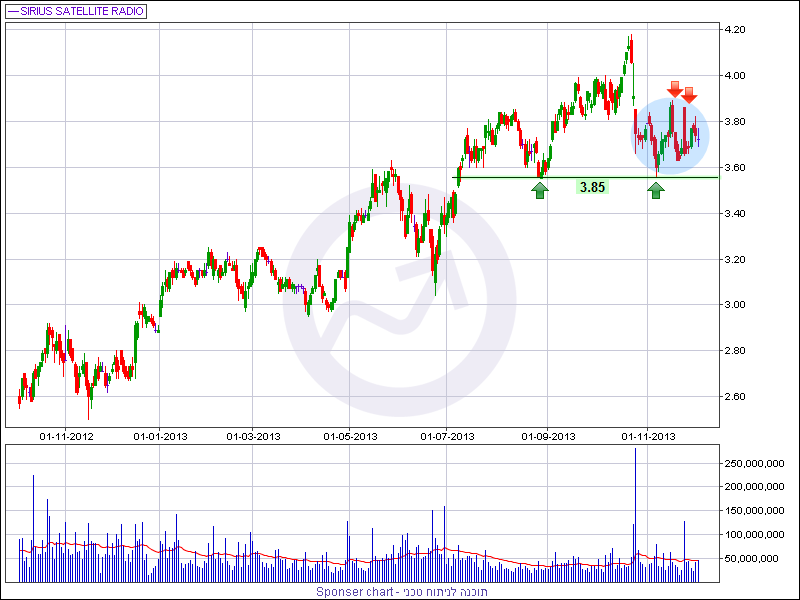Screen dimensions: 800x600
Task: Click the 250,000,000 volume axis value
Action: pos(754,463)
